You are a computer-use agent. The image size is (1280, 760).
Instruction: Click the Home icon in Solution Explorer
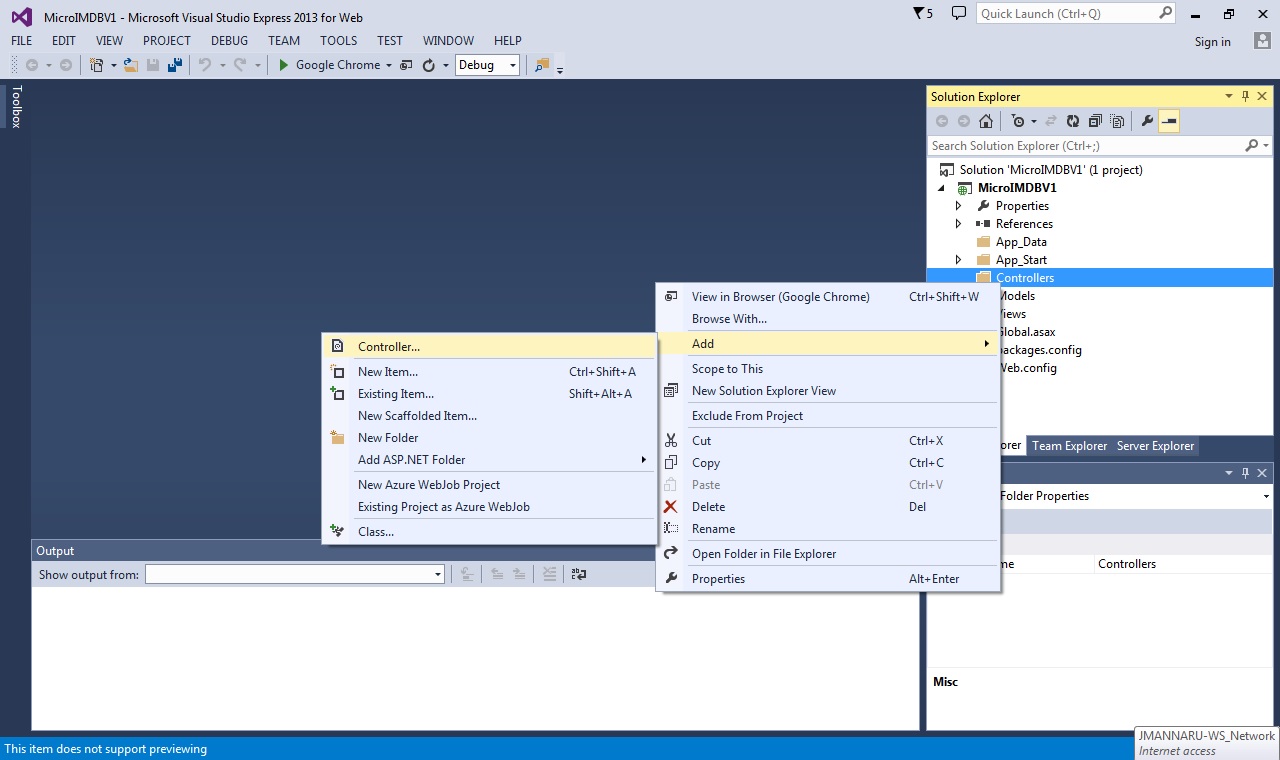point(986,121)
